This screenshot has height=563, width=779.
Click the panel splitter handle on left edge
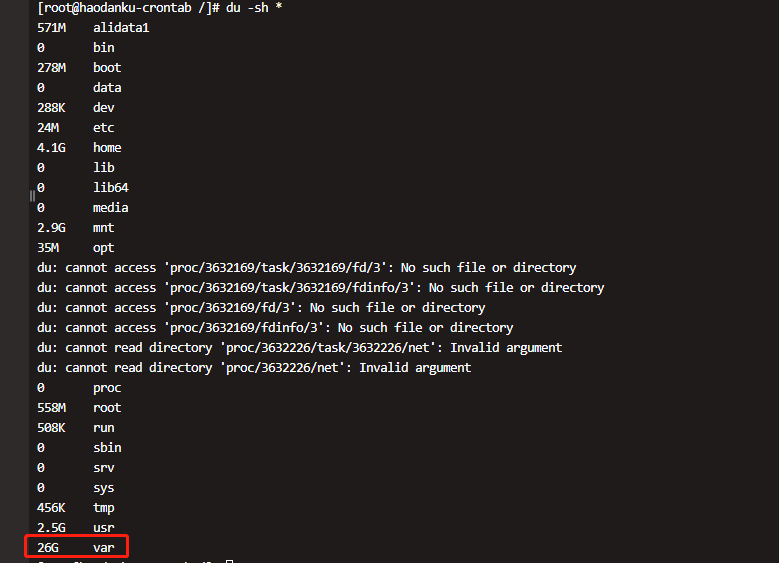click(x=32, y=196)
